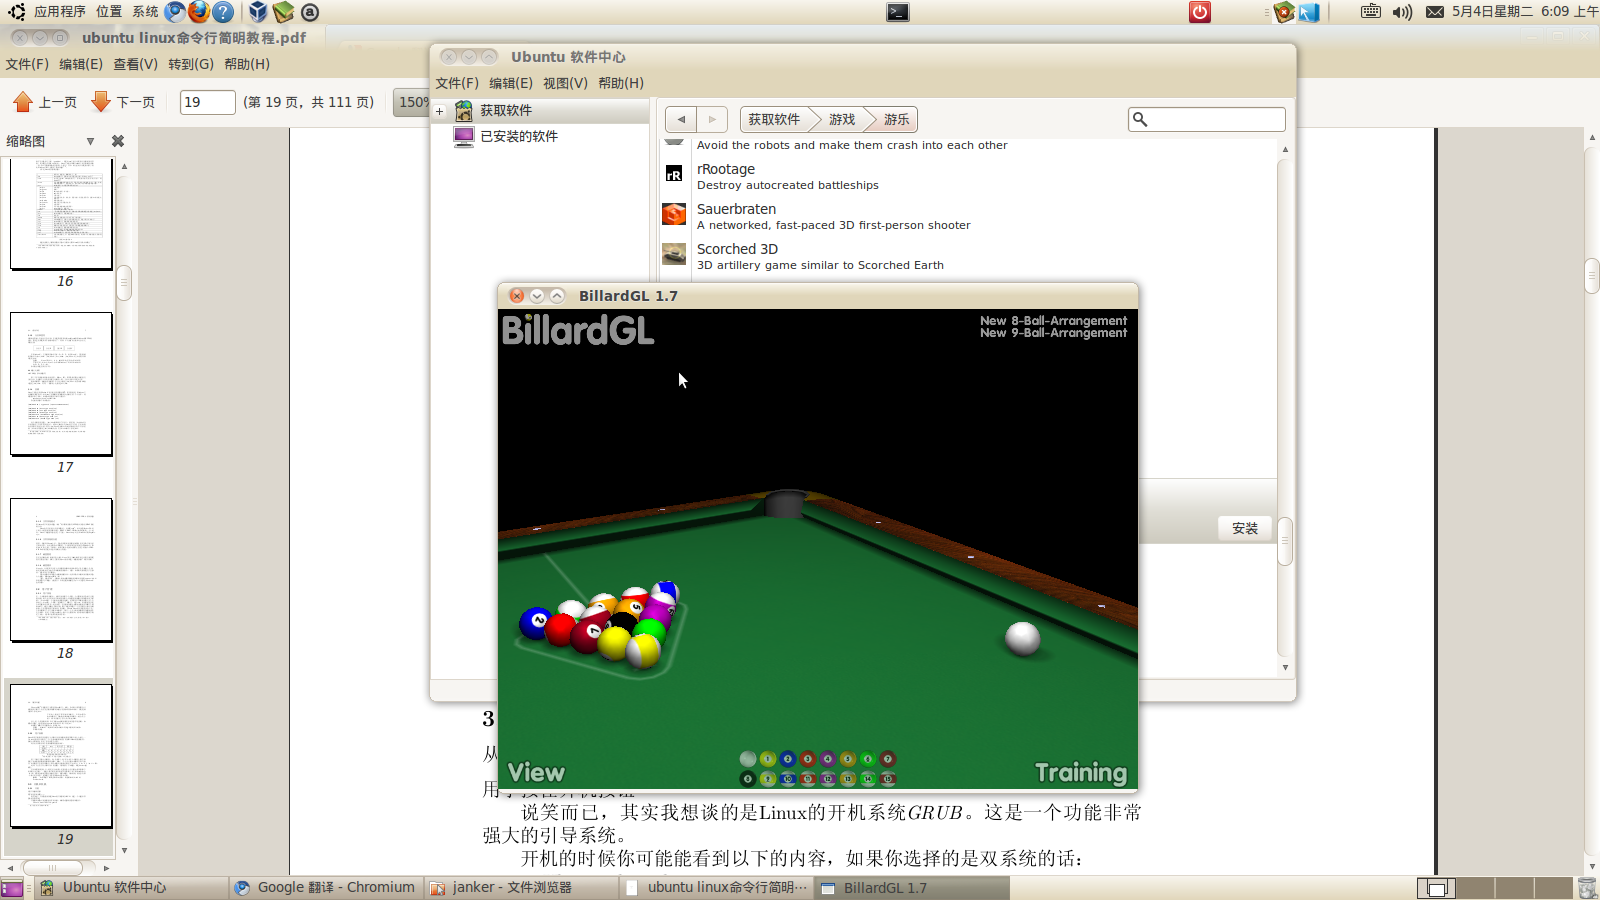Open 转到(G) menu in PDF viewer
The height and width of the screenshot is (900, 1600).
[x=191, y=64]
